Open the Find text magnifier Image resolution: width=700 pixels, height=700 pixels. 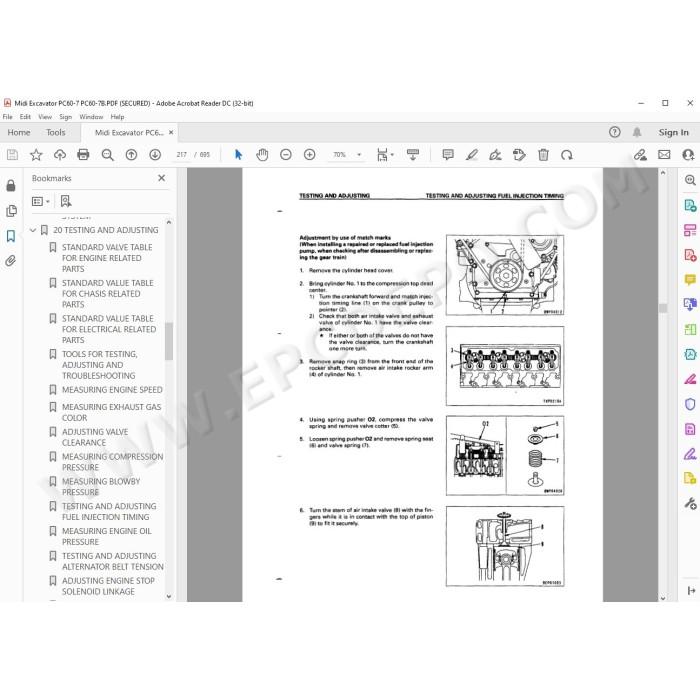pos(107,155)
